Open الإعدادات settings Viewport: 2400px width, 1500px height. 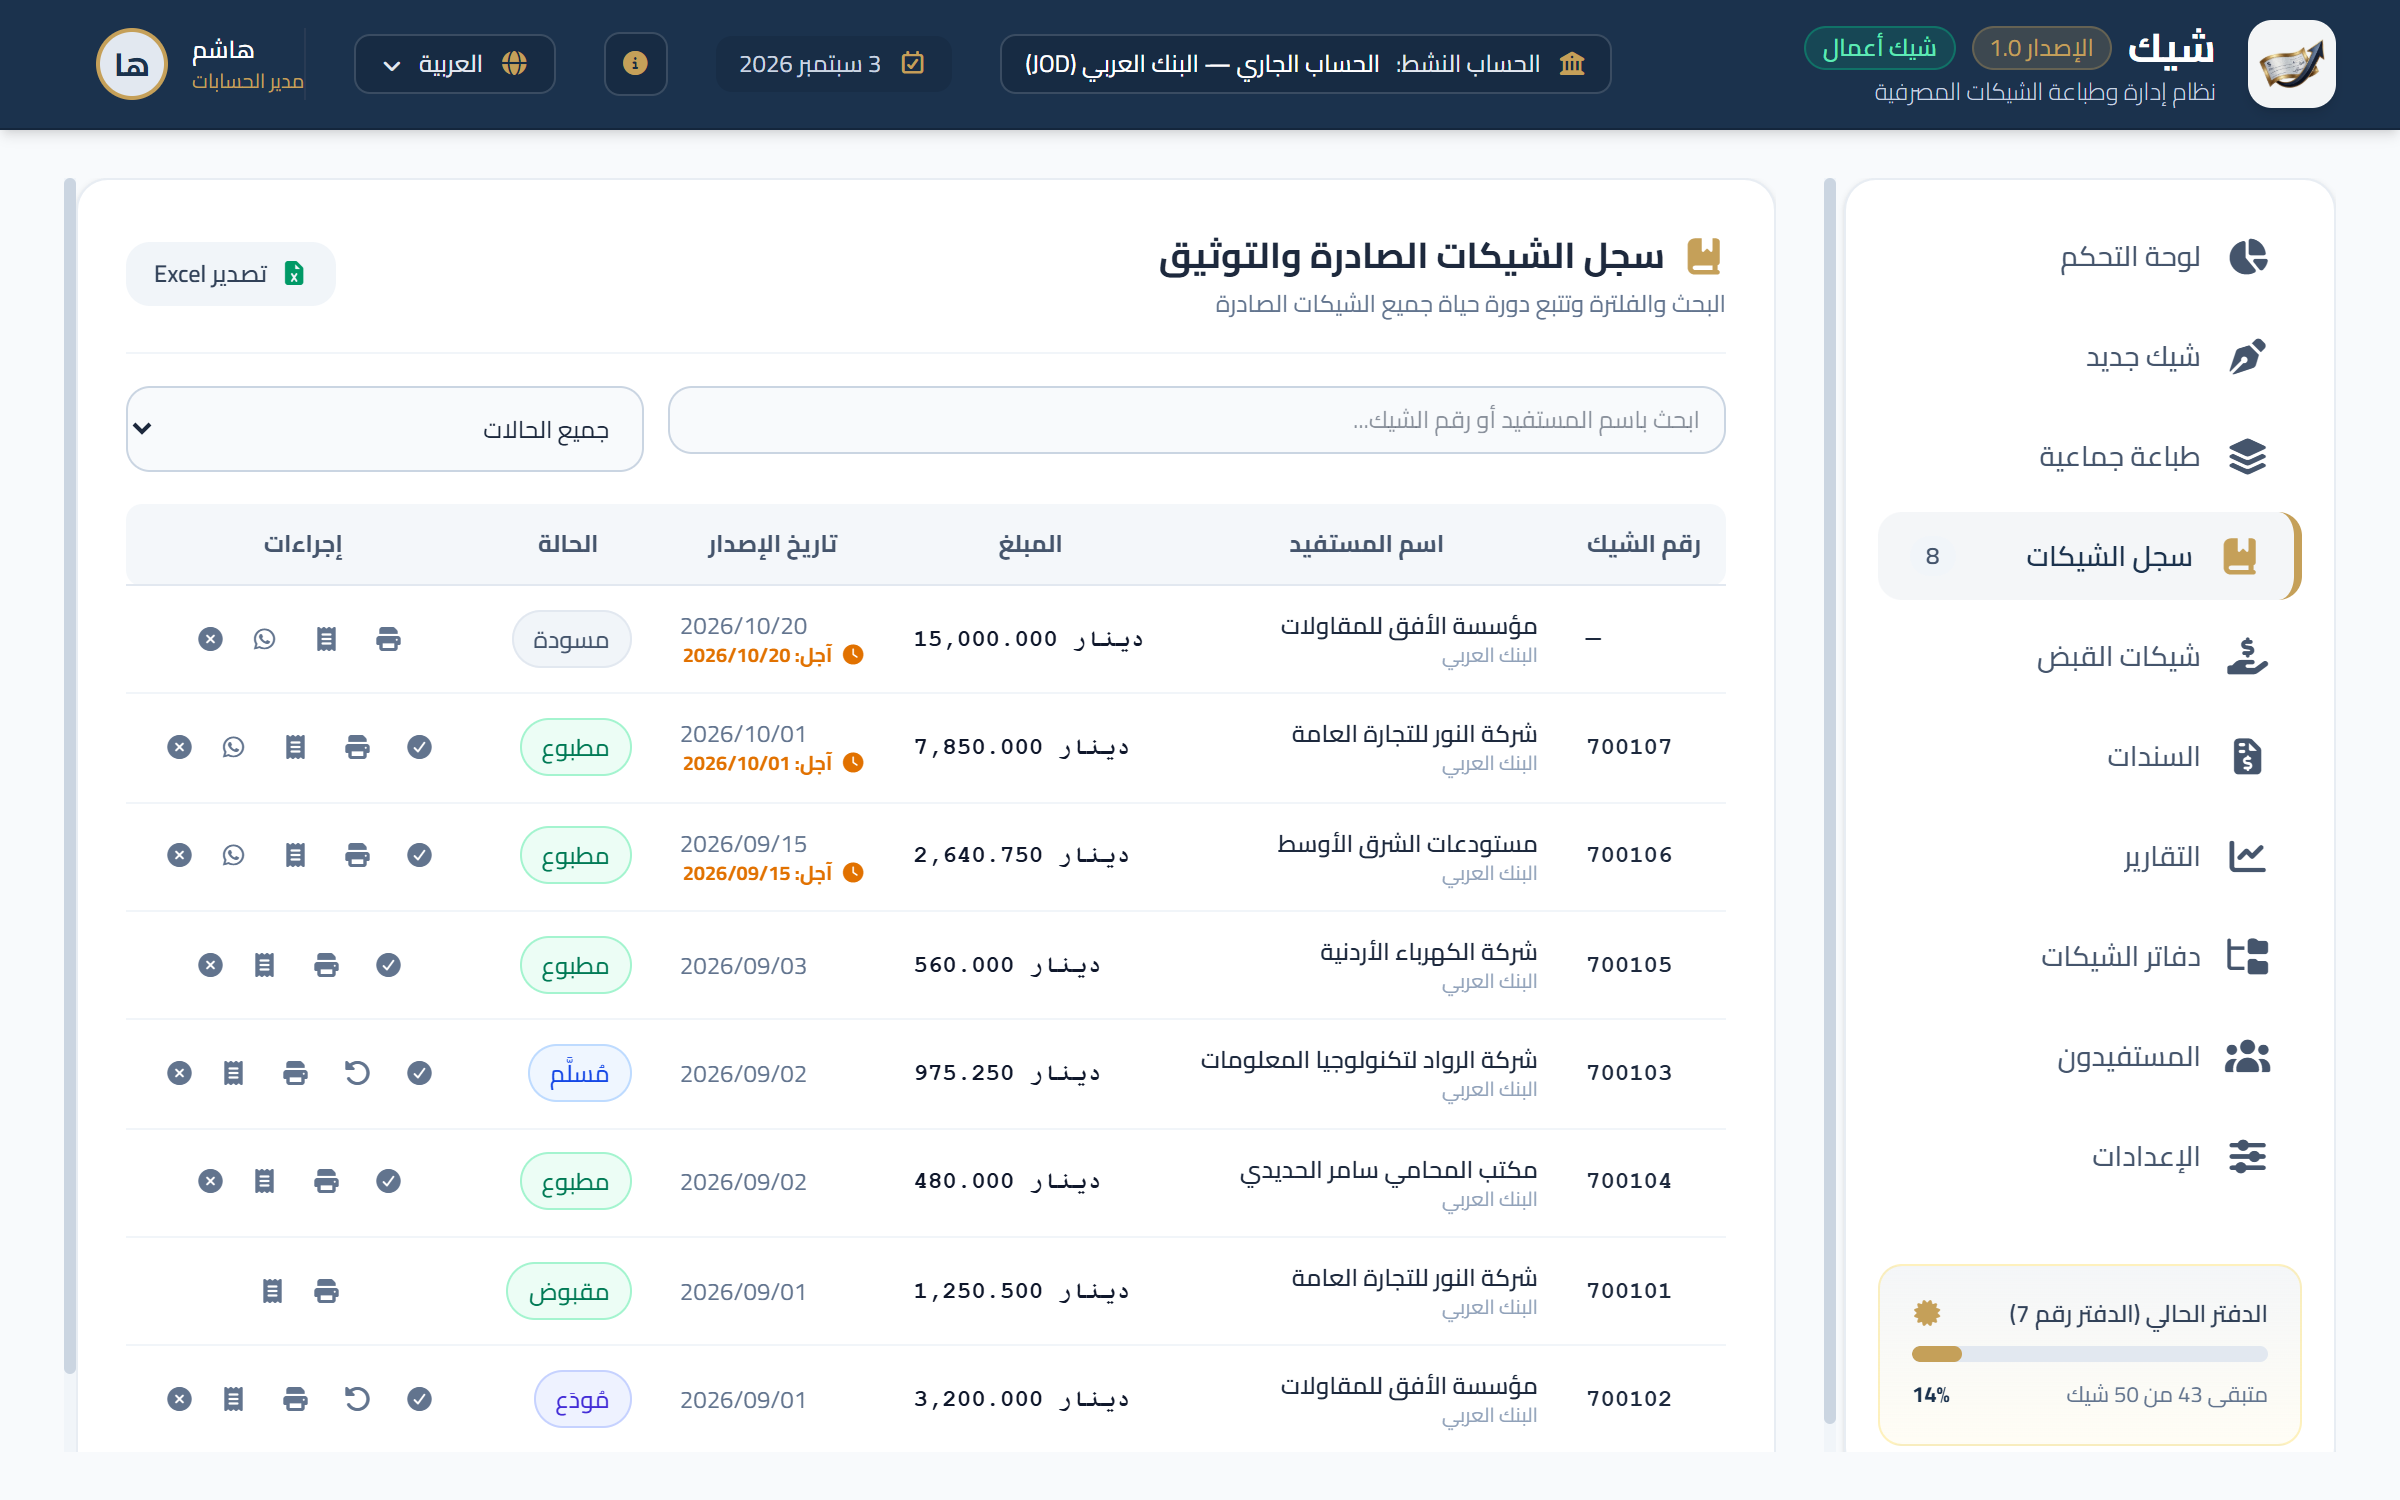[2090, 1157]
